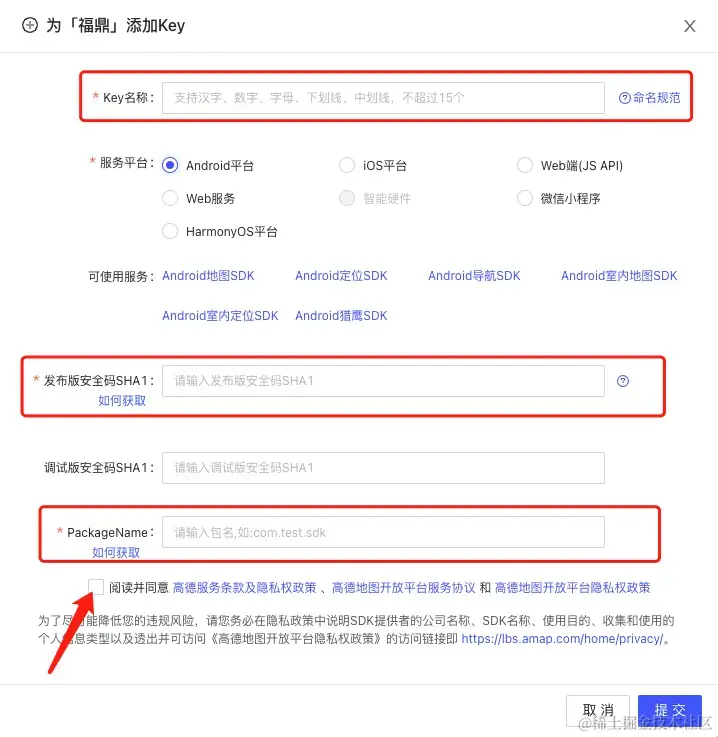Select Web端(JS API) platform option

tap(524, 165)
